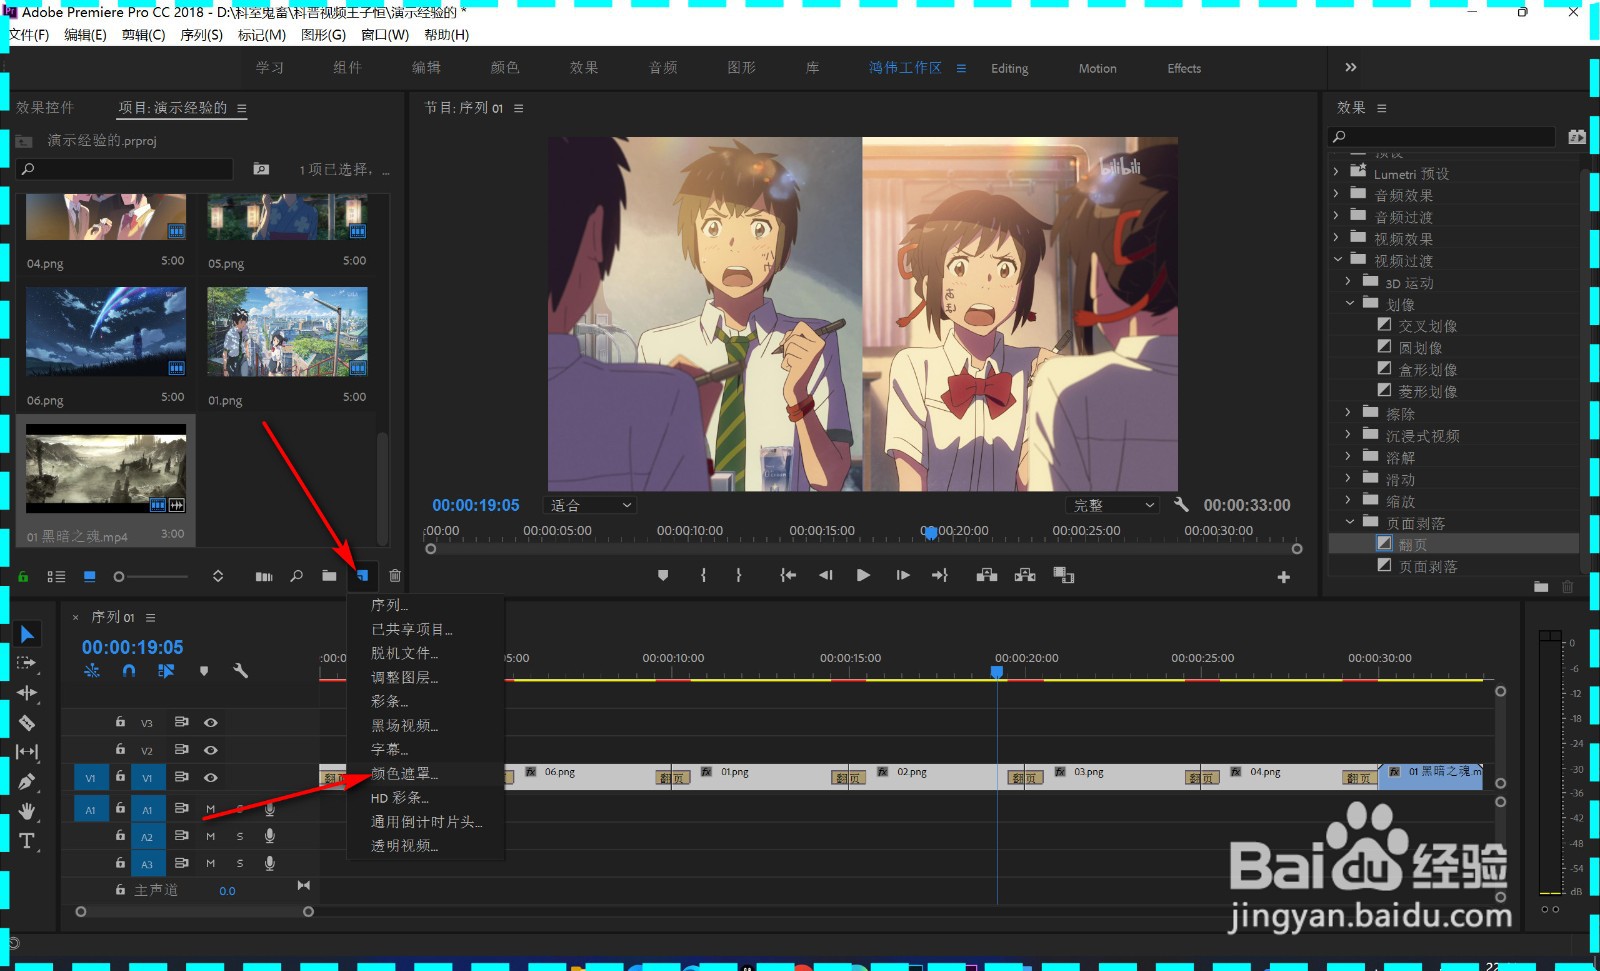Image resolution: width=1600 pixels, height=971 pixels.
Task: Click the Effects panel search field
Action: coord(1442,136)
